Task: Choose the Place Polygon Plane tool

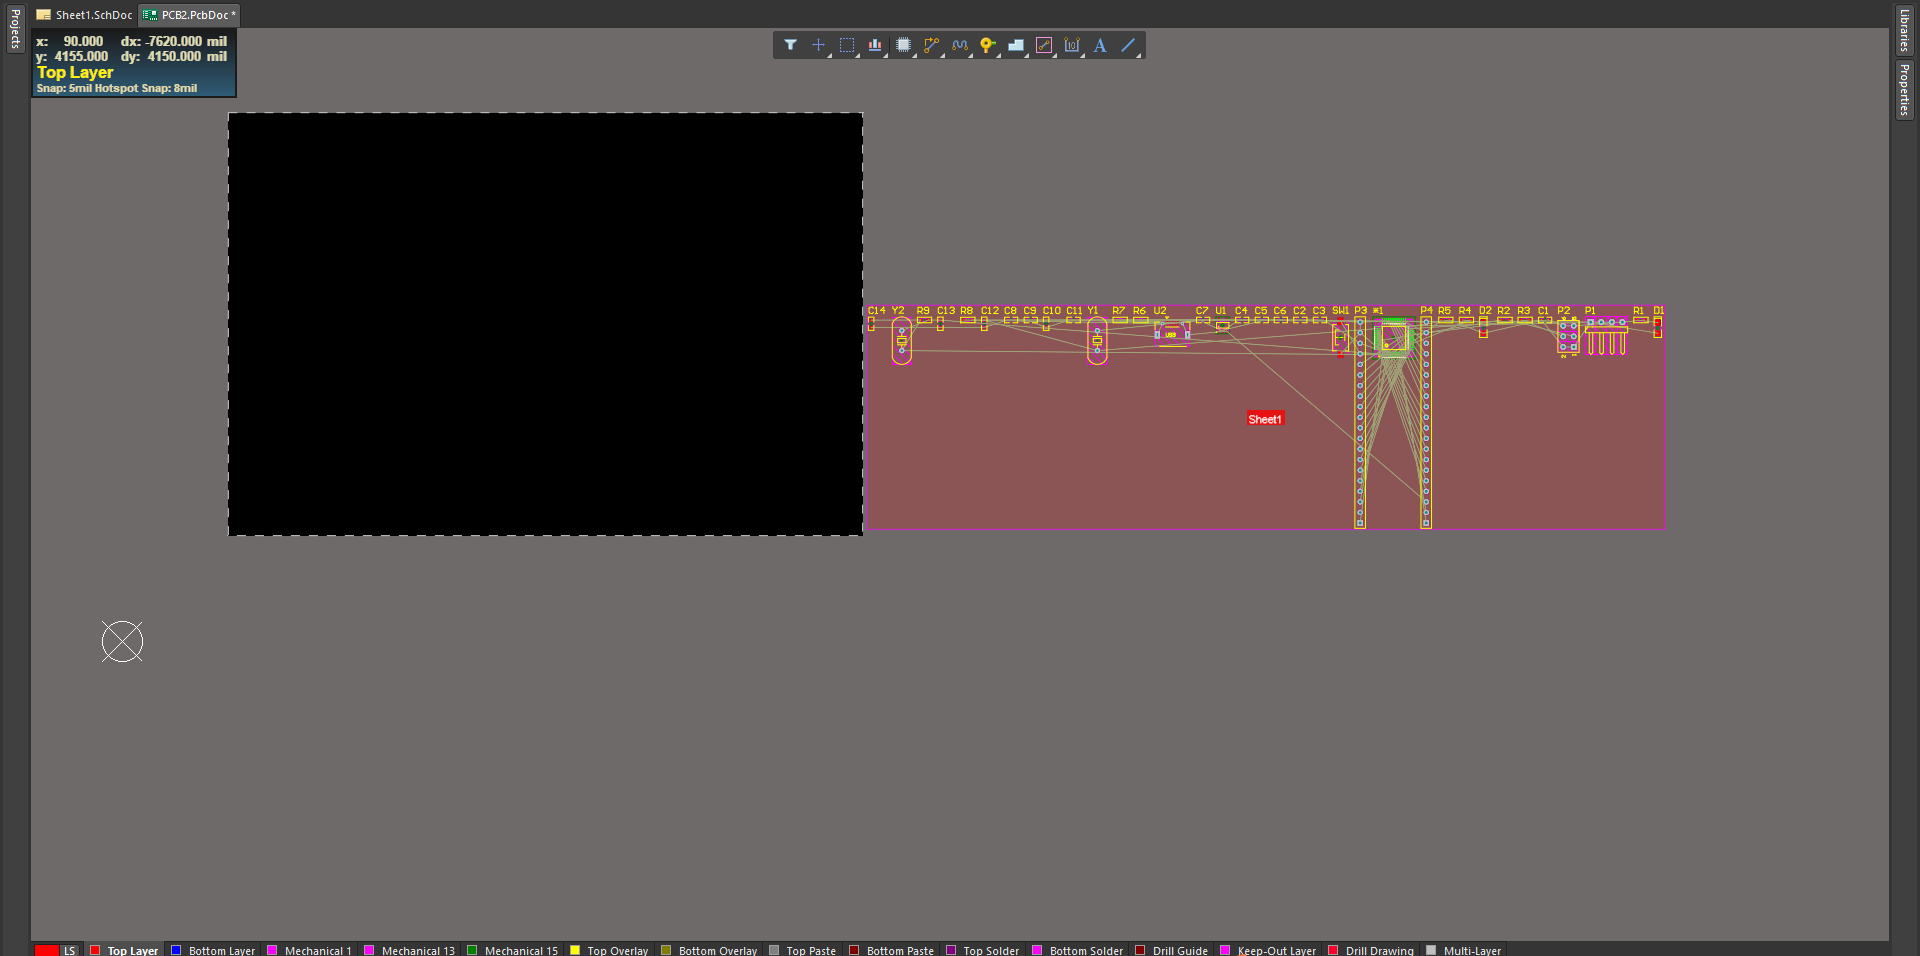Action: (1016, 45)
